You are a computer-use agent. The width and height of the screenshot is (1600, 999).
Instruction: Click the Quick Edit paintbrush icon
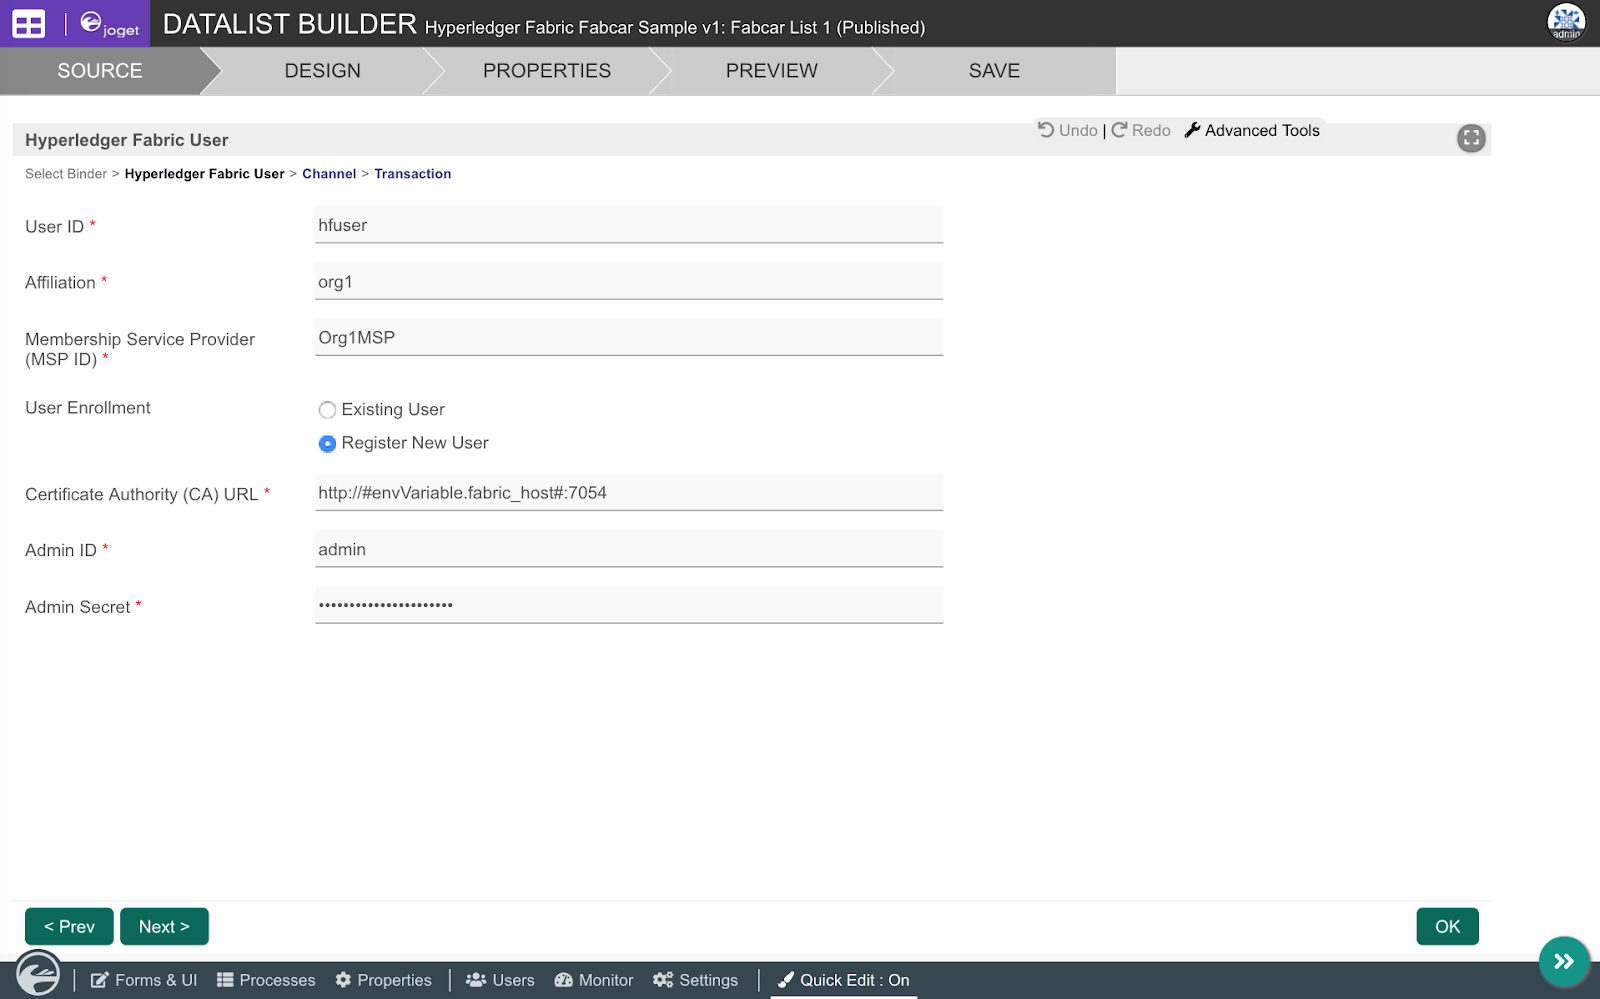[x=786, y=980]
